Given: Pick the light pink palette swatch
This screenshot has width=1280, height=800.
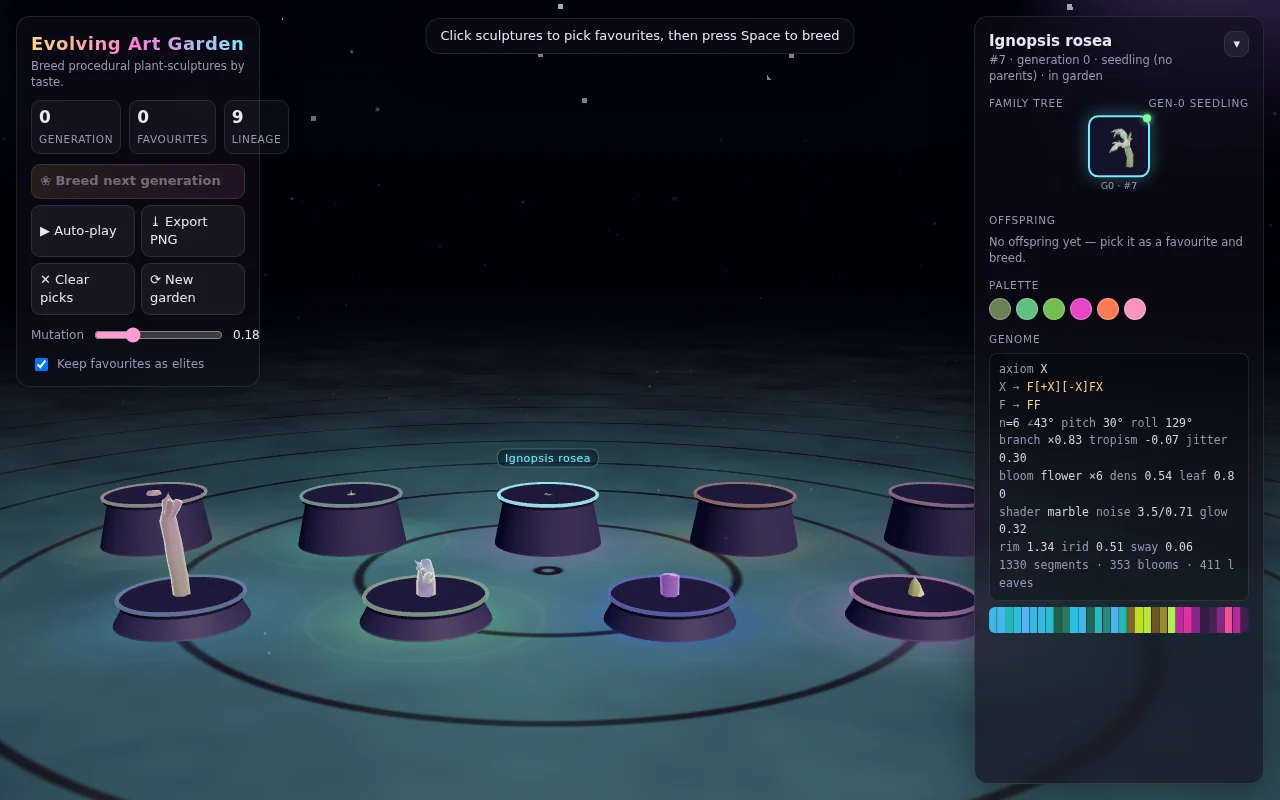Looking at the screenshot, I should tap(1135, 309).
